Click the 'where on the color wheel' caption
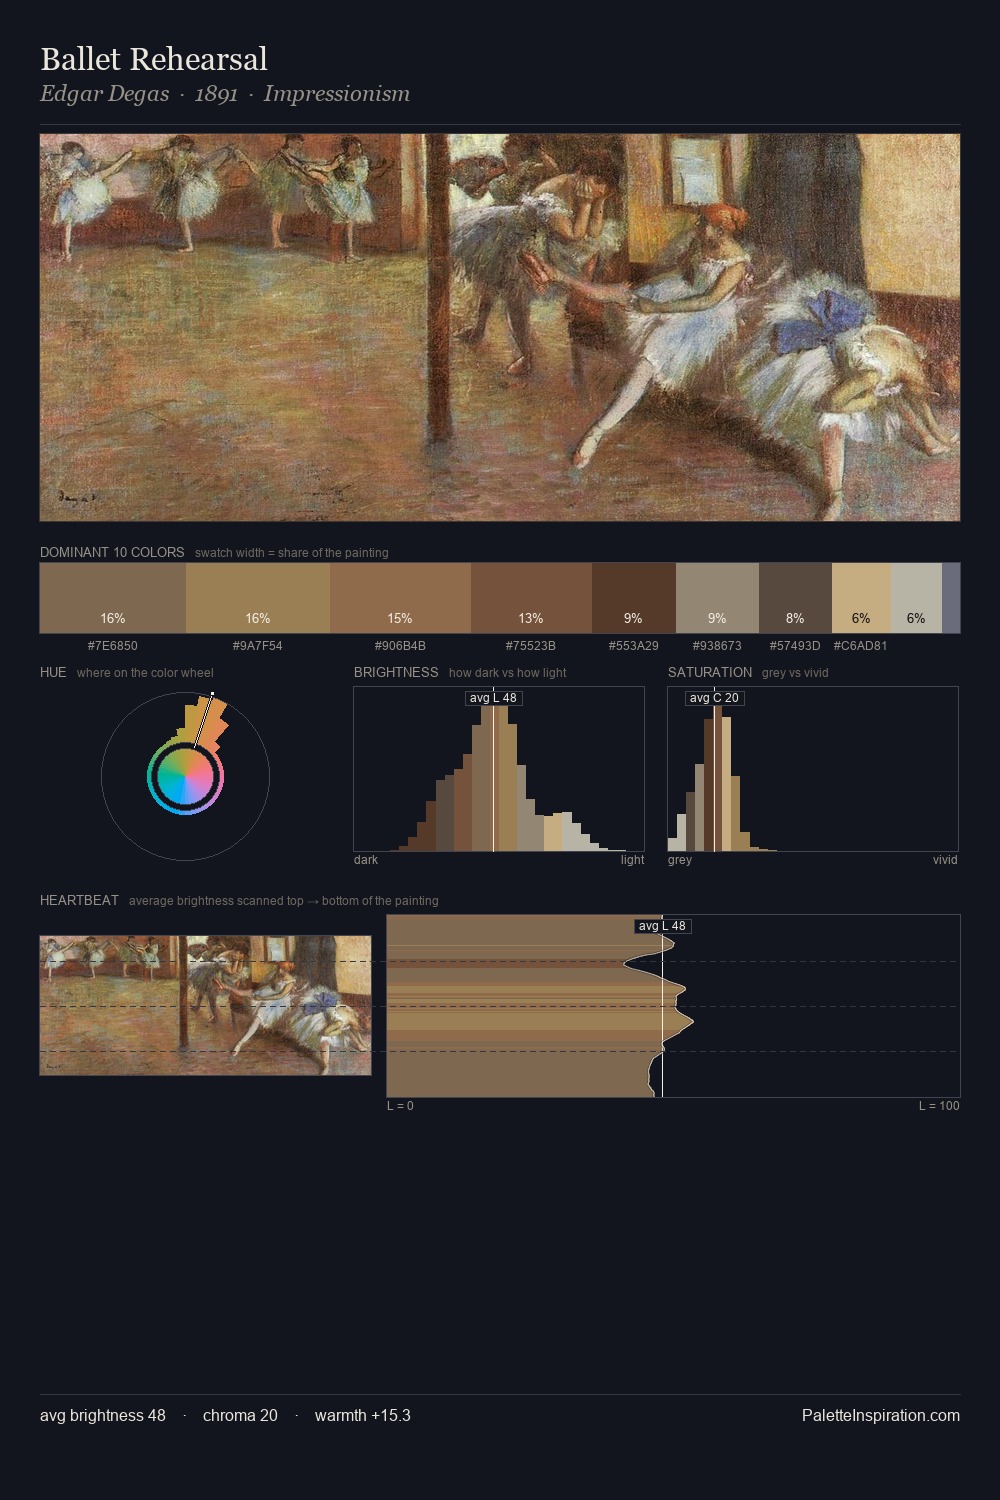 click(x=145, y=673)
